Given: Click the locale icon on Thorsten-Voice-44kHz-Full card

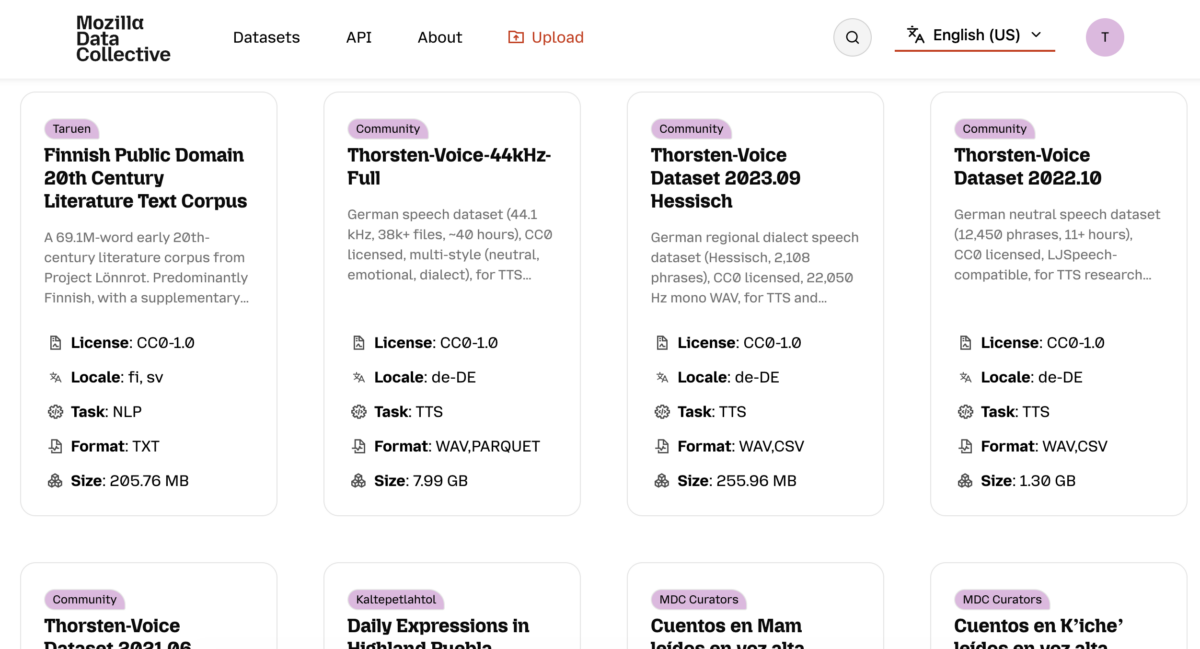Looking at the screenshot, I should [359, 377].
